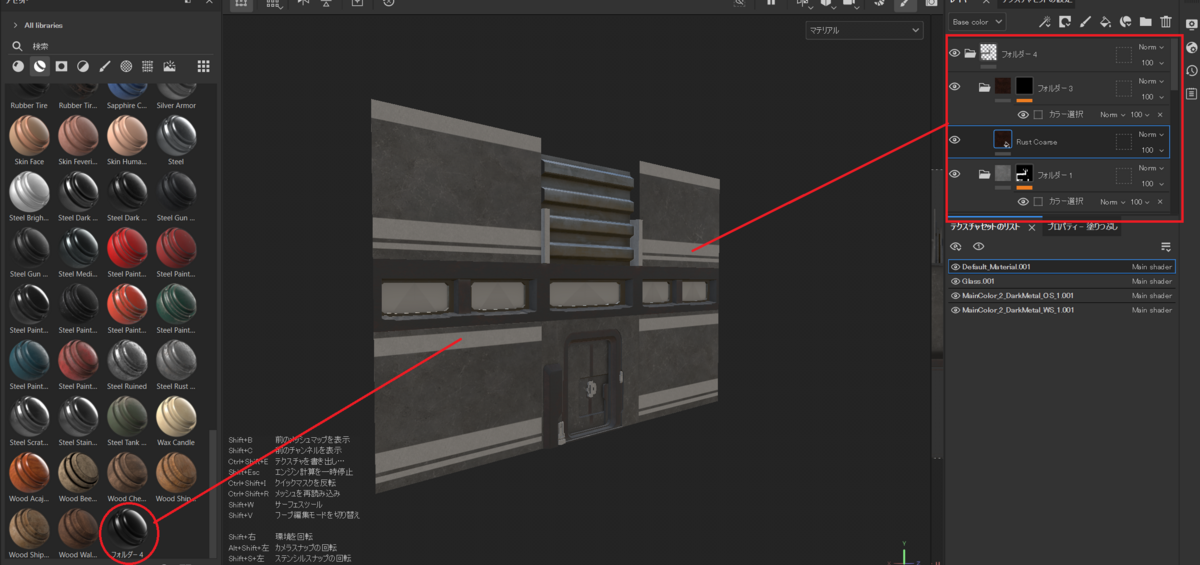The height and width of the screenshot is (565, 1200).
Task: Select the mask thumbnail of フォルダー 1
Action: coord(1024,173)
